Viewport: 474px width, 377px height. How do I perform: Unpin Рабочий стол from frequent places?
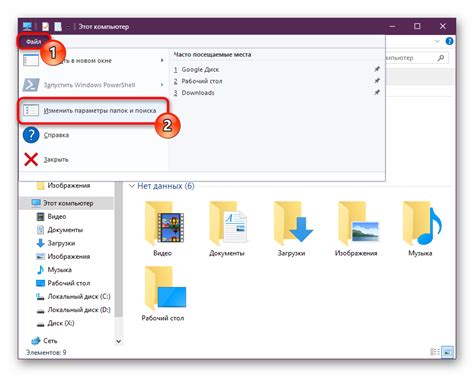click(377, 81)
